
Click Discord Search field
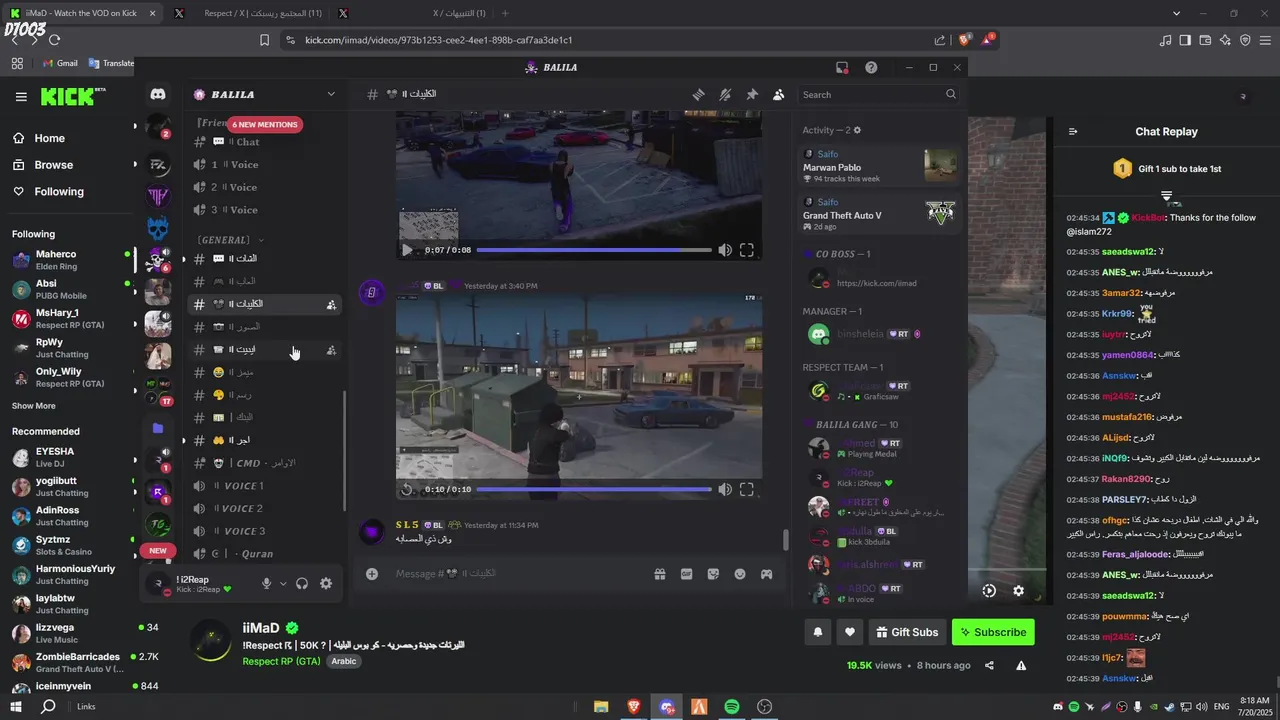(879, 94)
